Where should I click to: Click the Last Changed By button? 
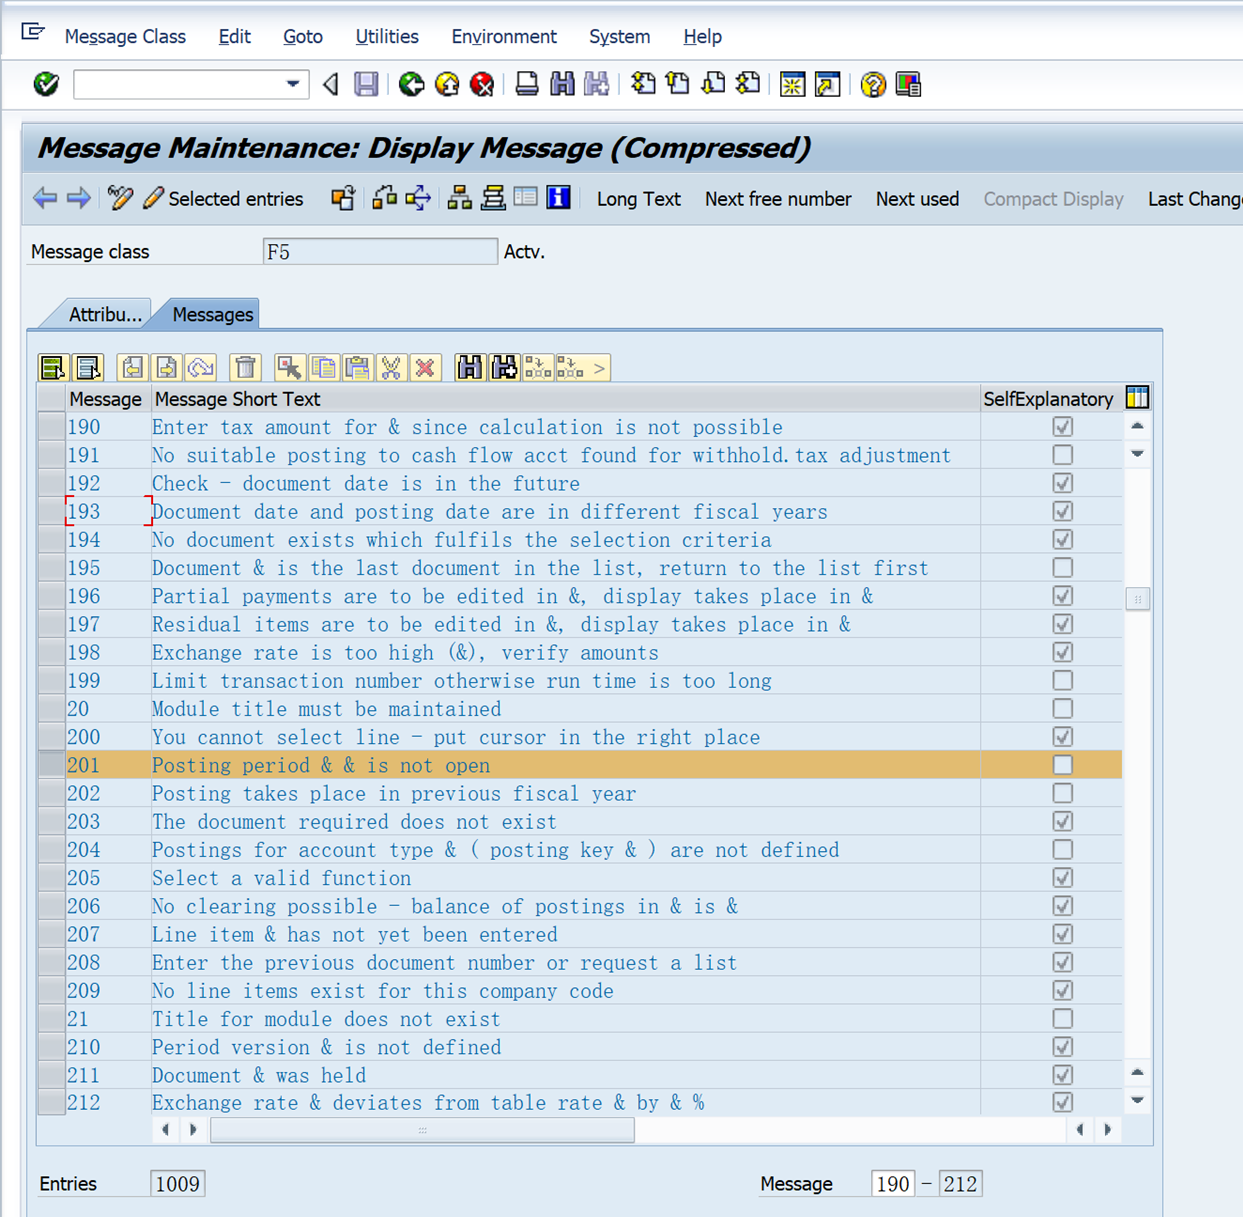click(x=1194, y=199)
